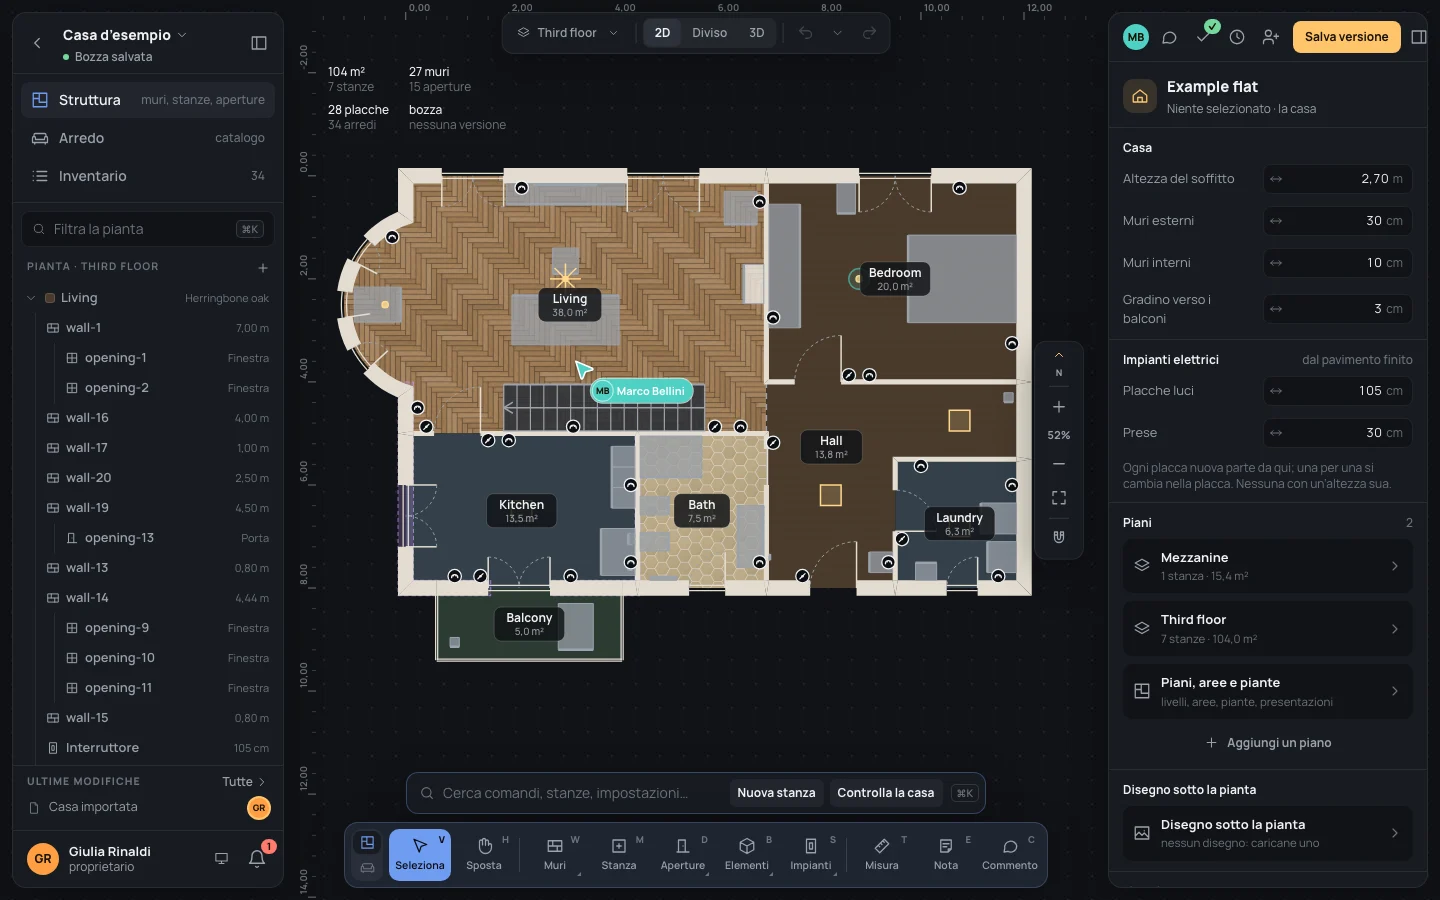Click the invite user icon

tap(1271, 37)
